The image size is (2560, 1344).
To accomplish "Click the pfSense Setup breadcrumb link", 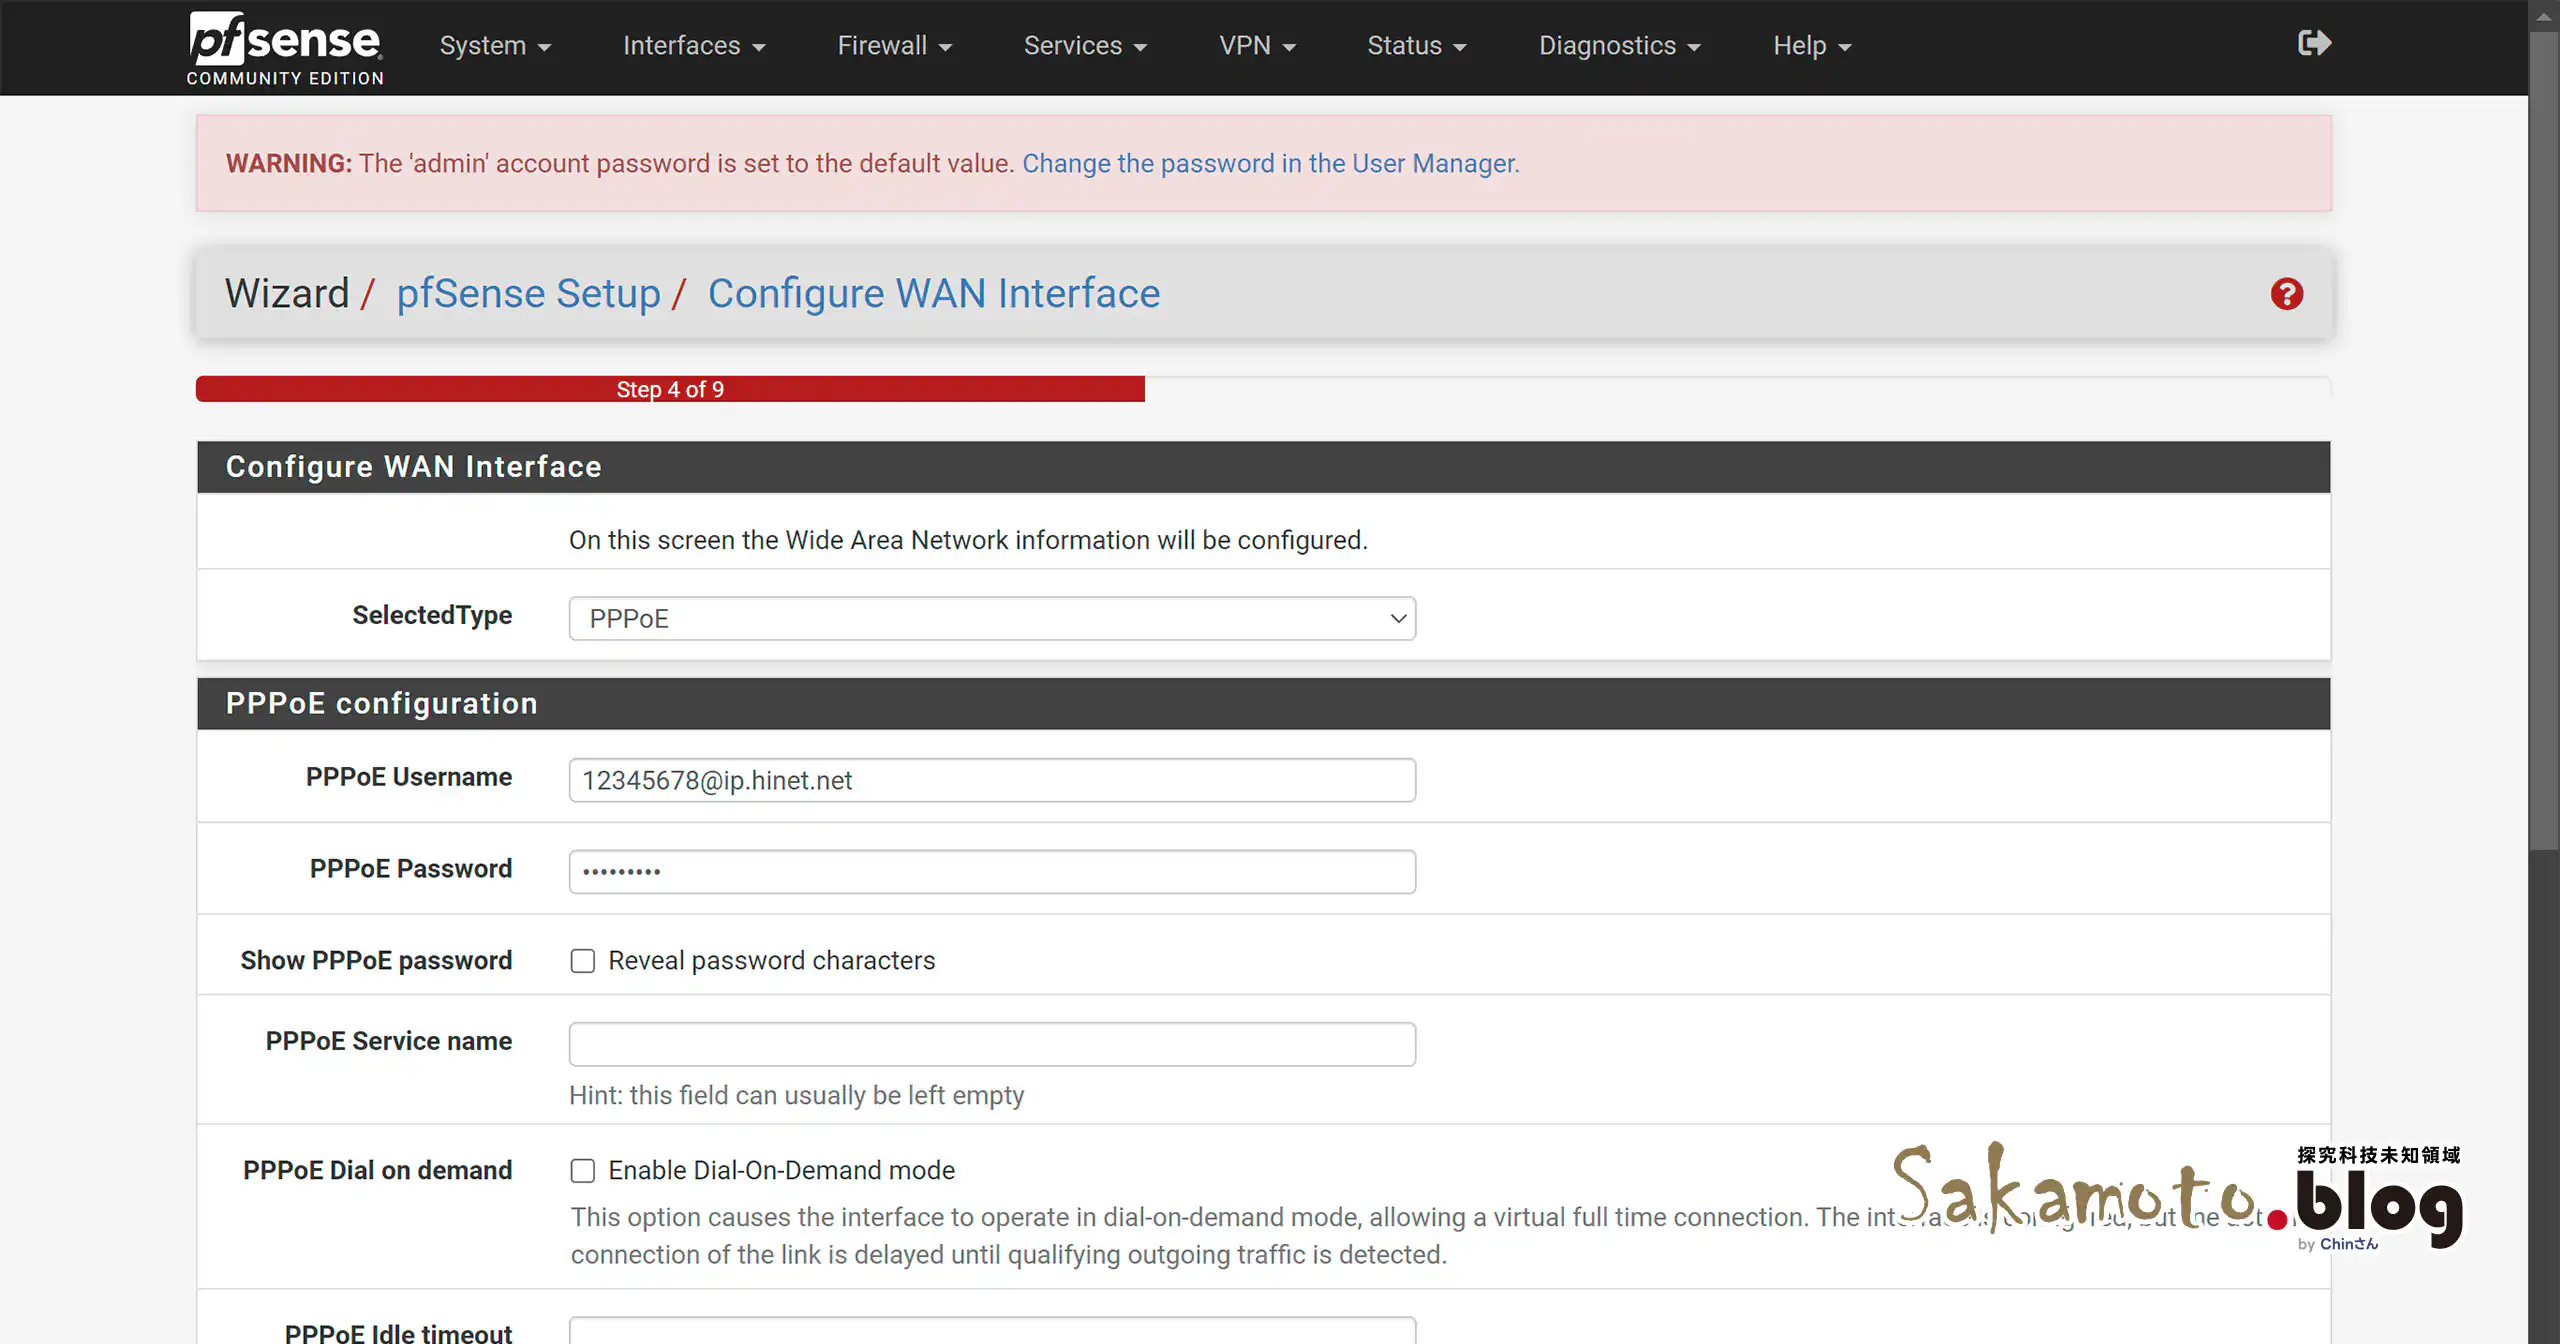I will [x=529, y=293].
